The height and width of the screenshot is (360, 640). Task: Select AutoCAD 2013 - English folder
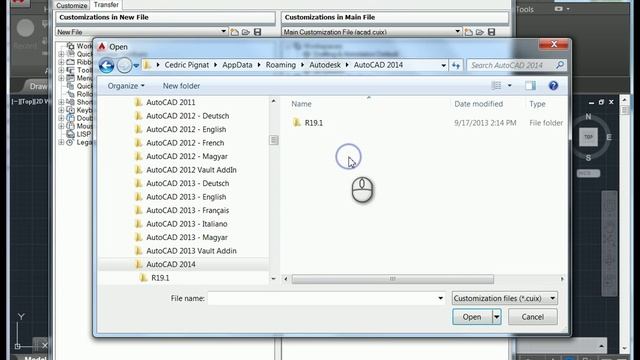(x=186, y=197)
